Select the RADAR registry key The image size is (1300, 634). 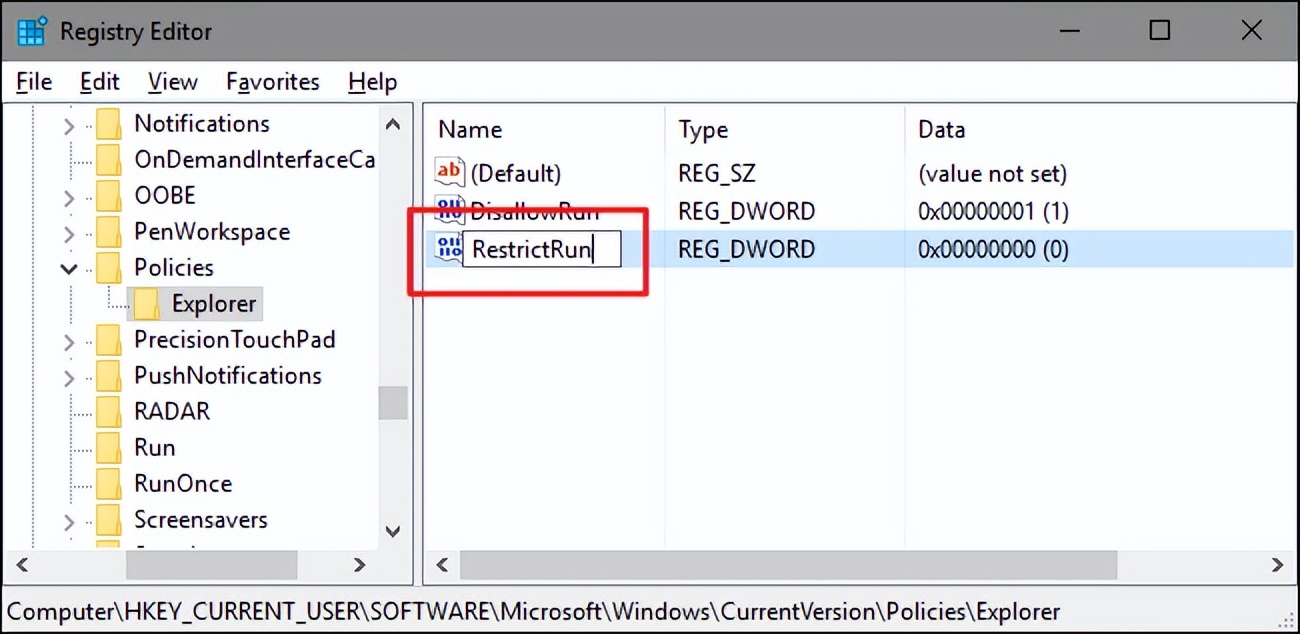171,411
